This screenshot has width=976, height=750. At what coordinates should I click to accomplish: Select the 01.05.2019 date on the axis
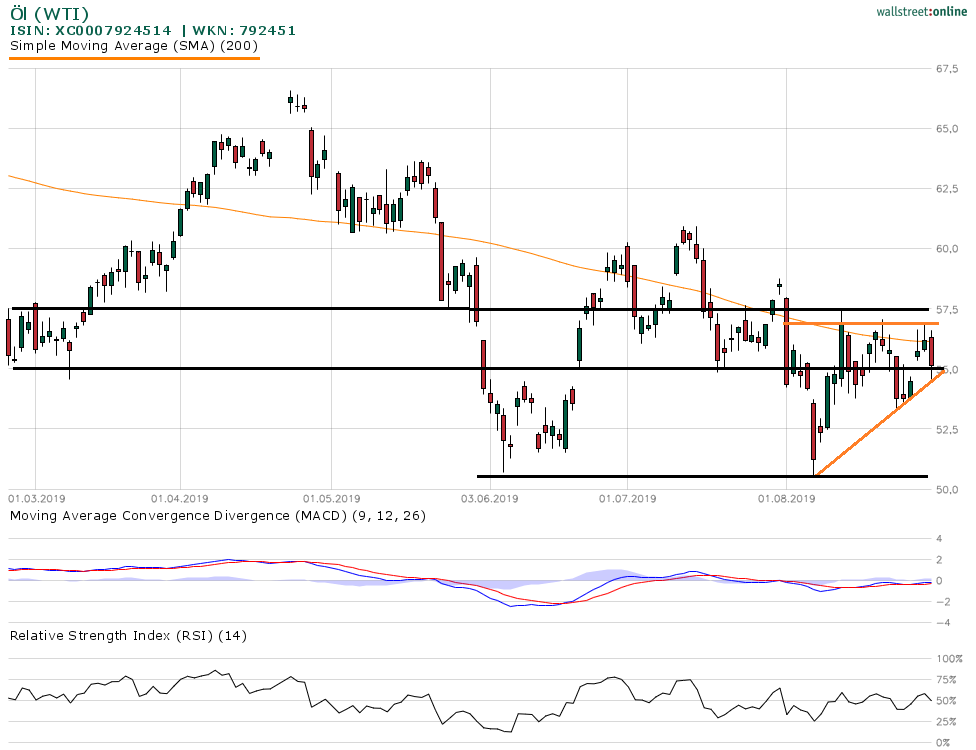[x=331, y=497]
